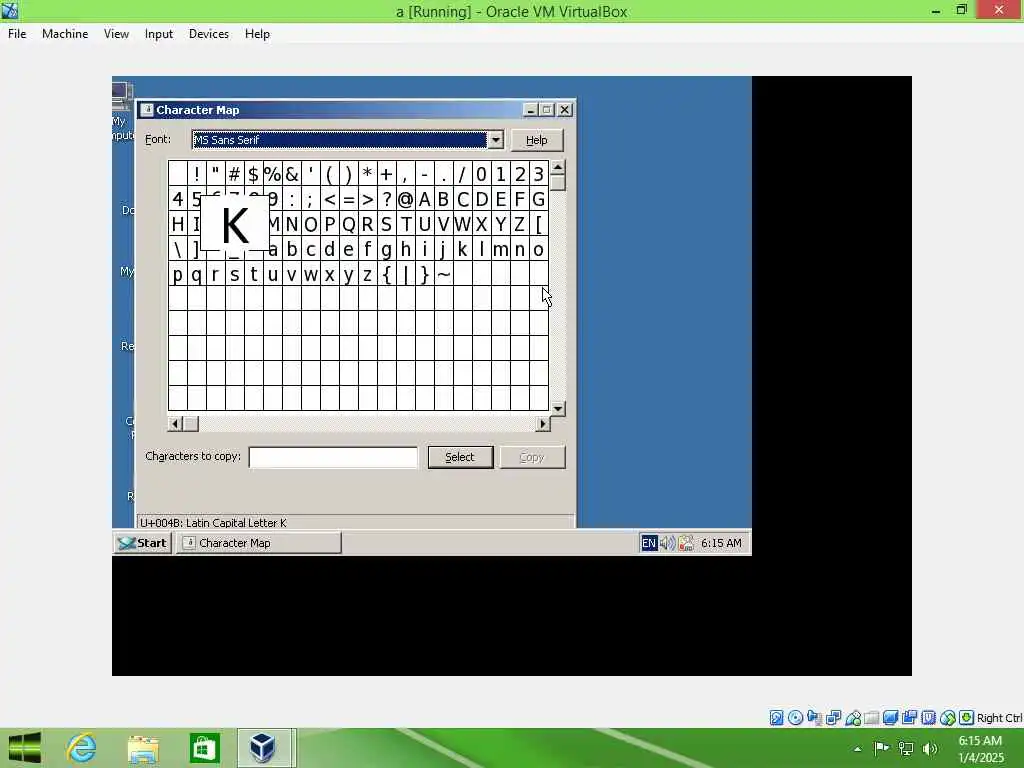
Task: Select the lowercase letter k cell
Action: (462, 249)
